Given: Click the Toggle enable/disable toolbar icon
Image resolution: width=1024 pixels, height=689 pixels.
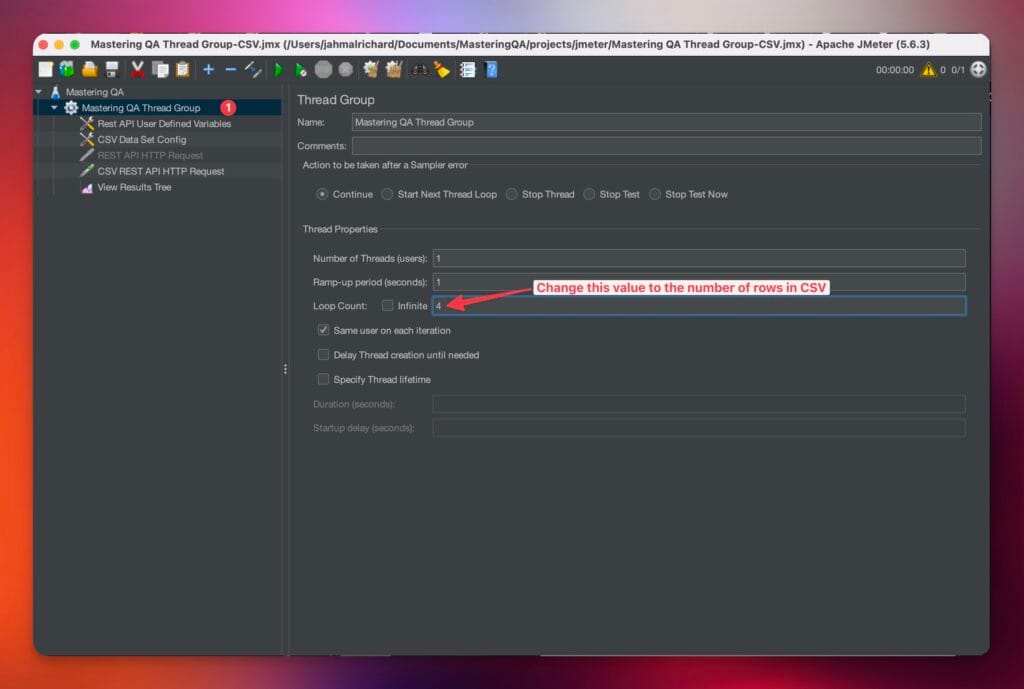Looking at the screenshot, I should point(253,69).
